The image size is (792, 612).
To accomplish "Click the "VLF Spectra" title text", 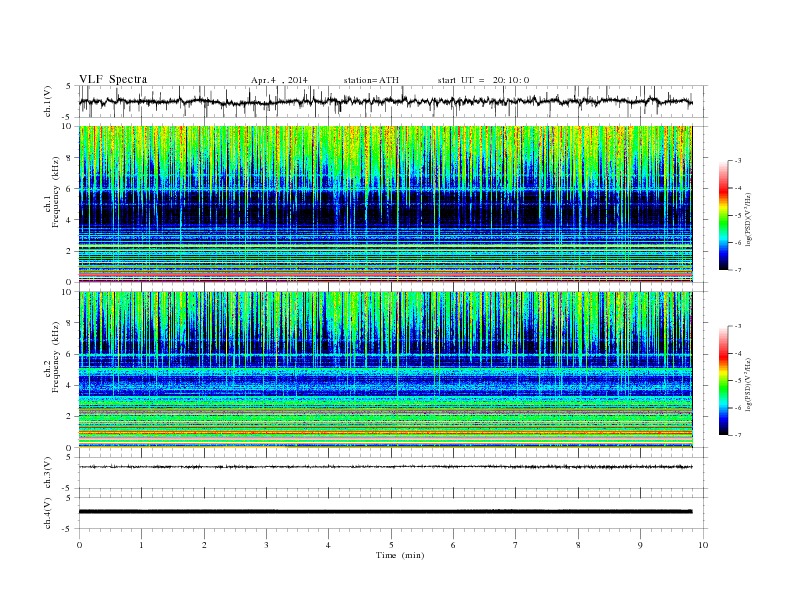I will tap(113, 79).
